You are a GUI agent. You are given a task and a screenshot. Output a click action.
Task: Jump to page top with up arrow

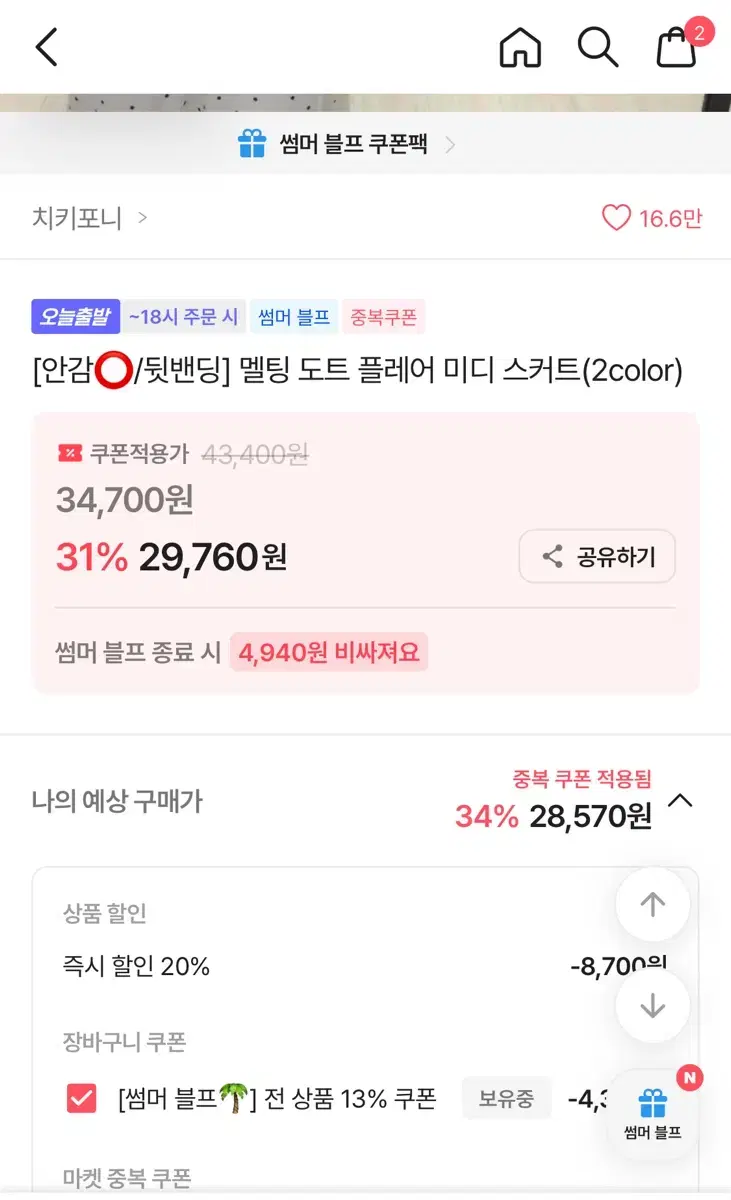tap(653, 905)
